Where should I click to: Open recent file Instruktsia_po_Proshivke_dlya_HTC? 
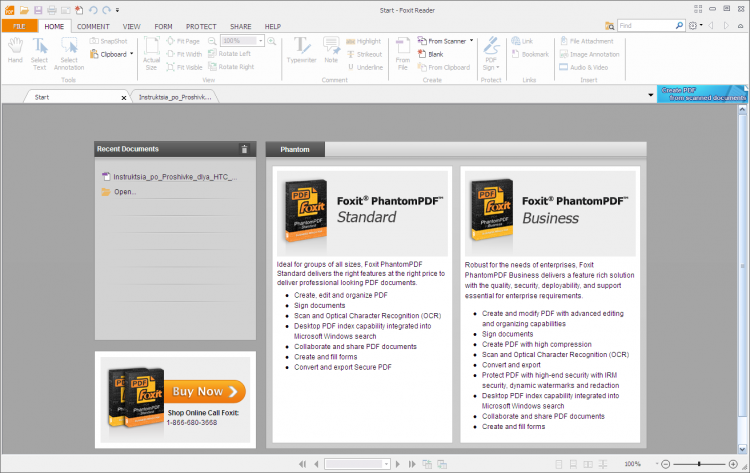pyautogui.click(x=170, y=177)
